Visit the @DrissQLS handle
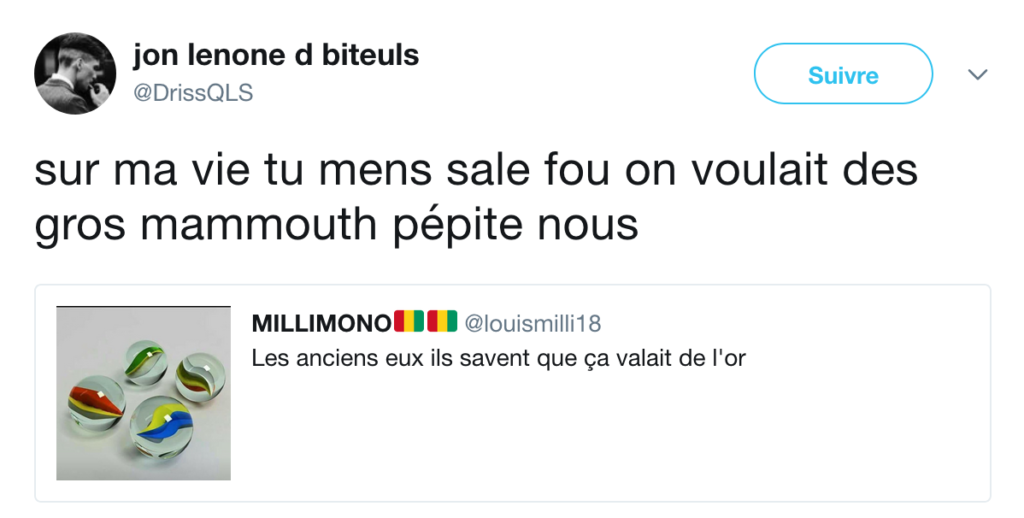This screenshot has width=1024, height=518. click(193, 93)
